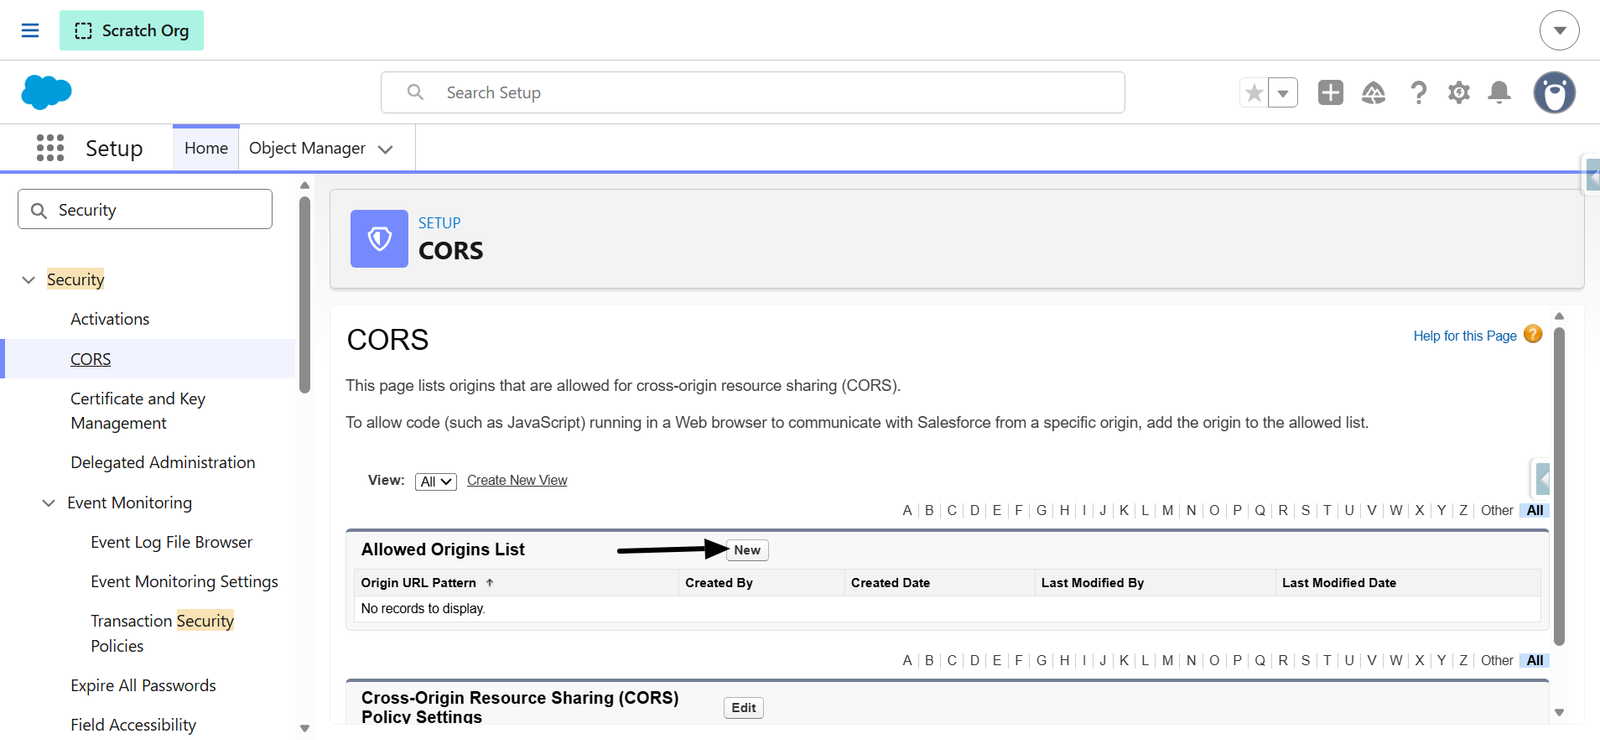Click the Salesforce cloud logo
This screenshot has height=740, width=1600.
point(46,92)
